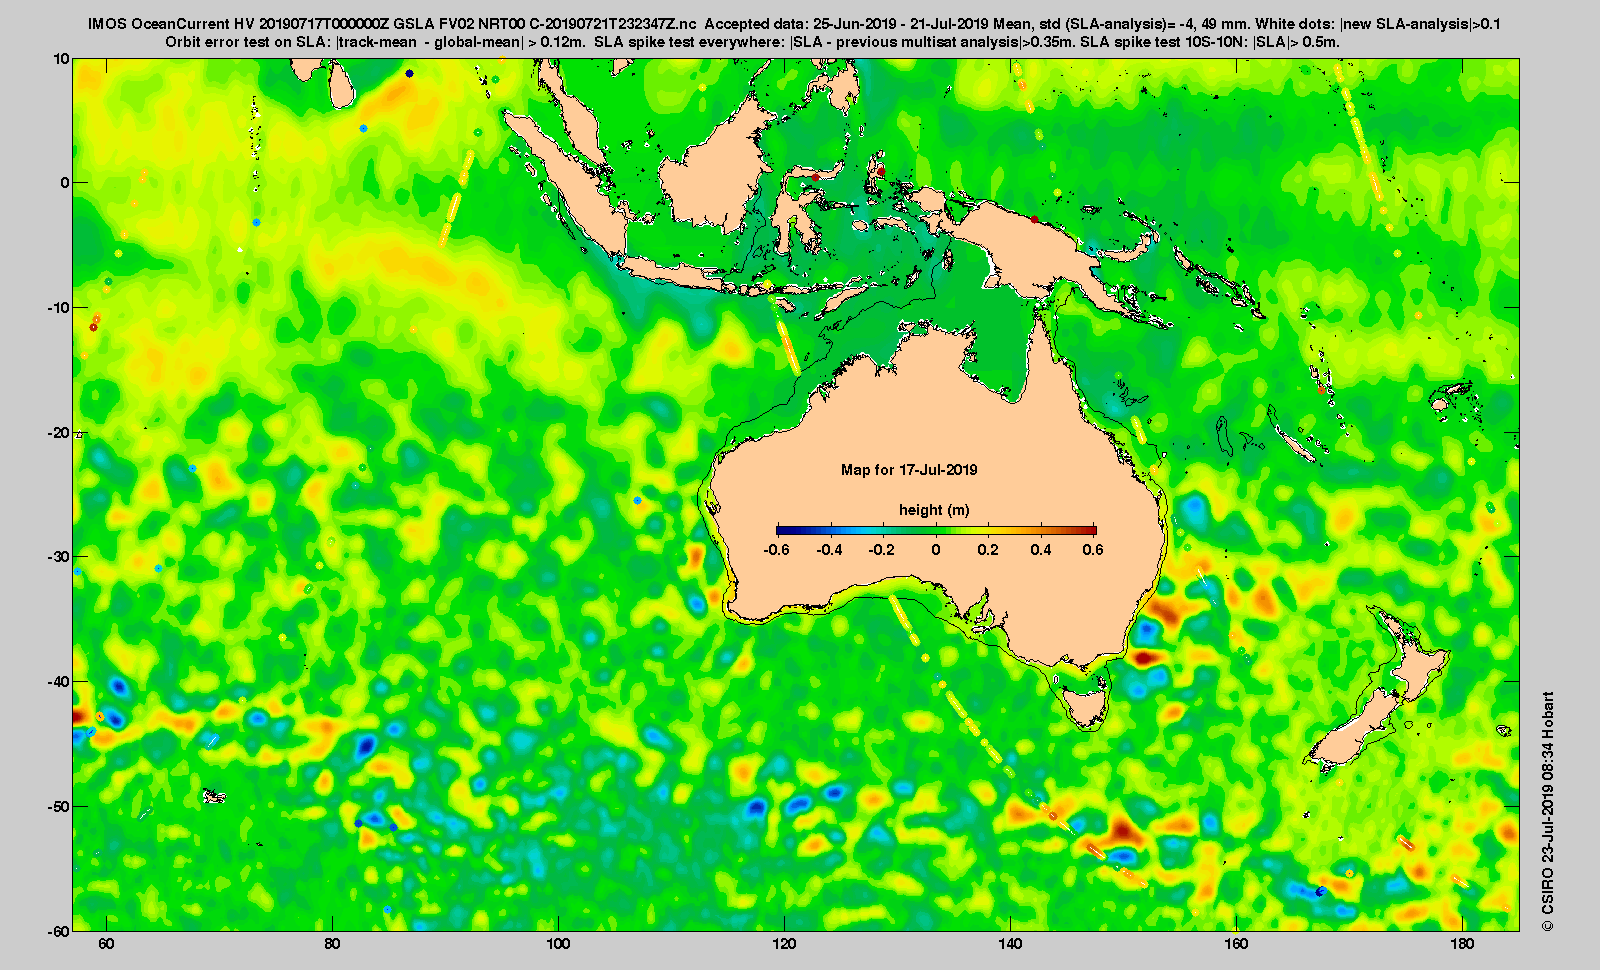Click the '-0.6' colorbar tick label

[x=776, y=549]
